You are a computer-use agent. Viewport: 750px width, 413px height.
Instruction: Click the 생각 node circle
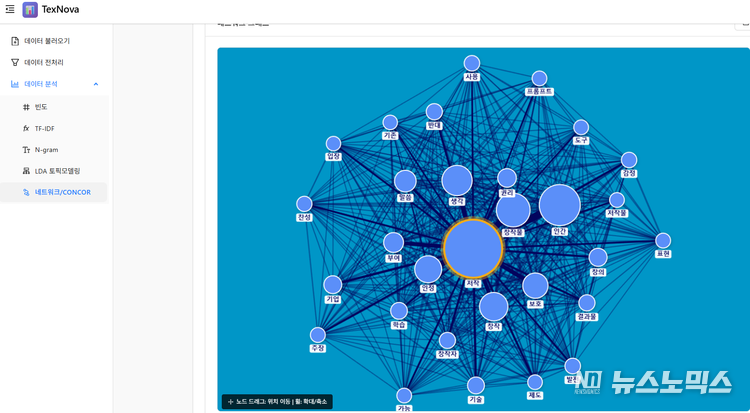pos(457,181)
